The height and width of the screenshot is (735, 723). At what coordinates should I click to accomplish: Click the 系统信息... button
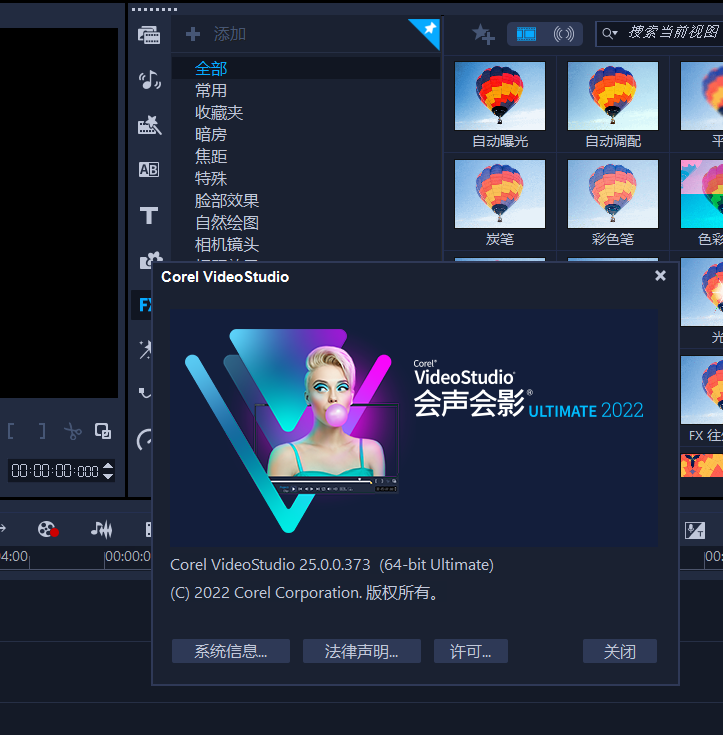[231, 651]
